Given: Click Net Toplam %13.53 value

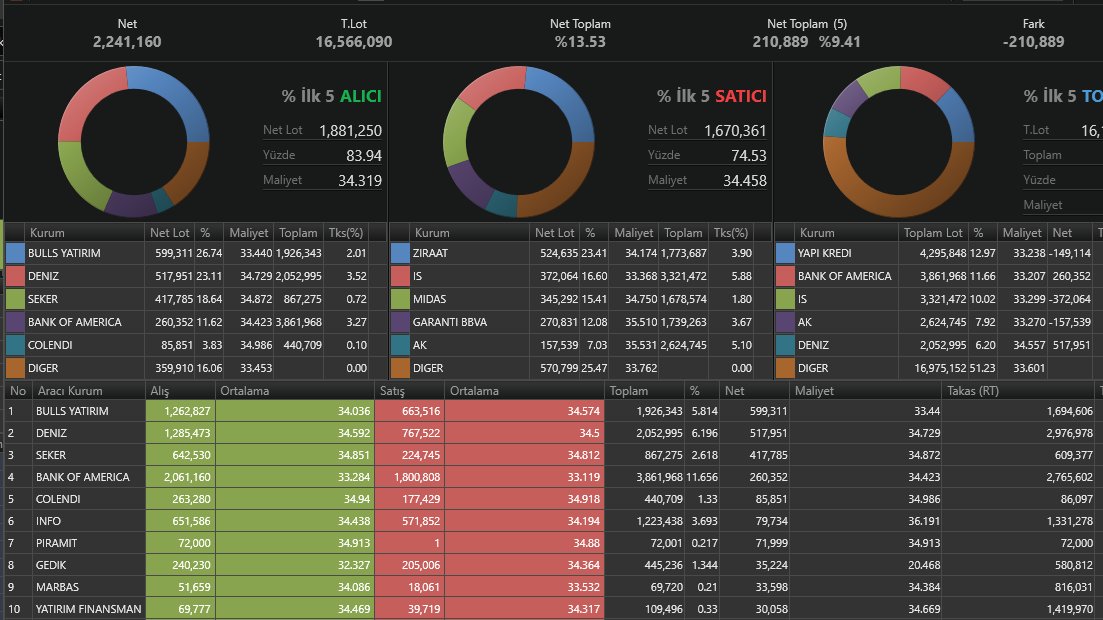Looking at the screenshot, I should point(580,42).
